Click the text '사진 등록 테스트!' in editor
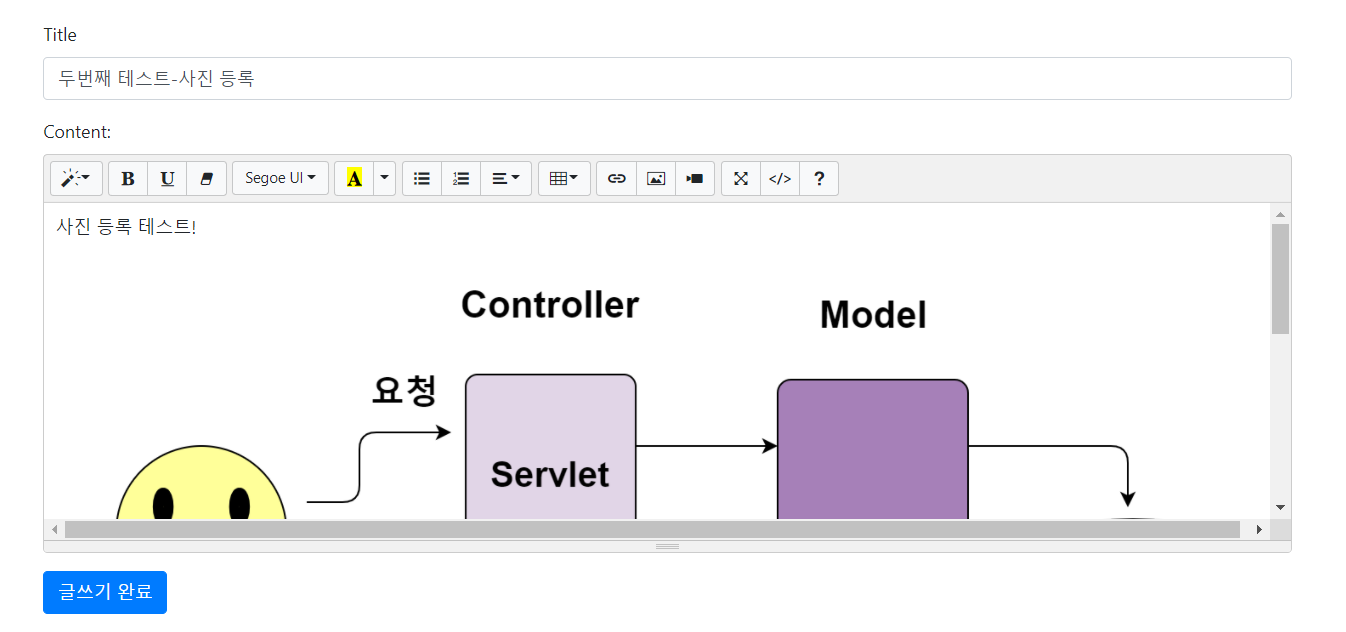 tap(126, 227)
